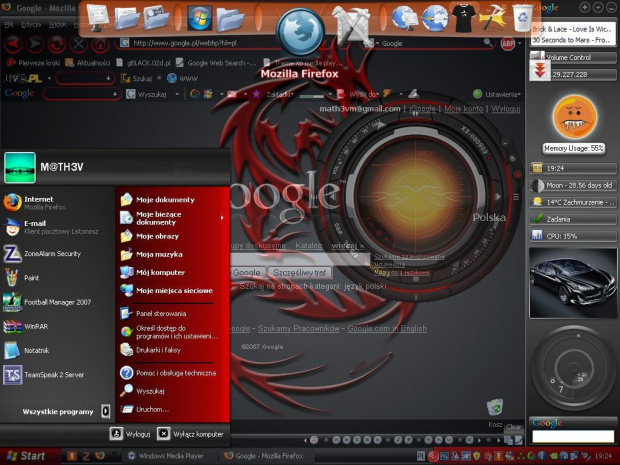The width and height of the screenshot is (620, 465).
Task: Open ZoneAlarm Security in Start menu
Action: click(x=52, y=254)
